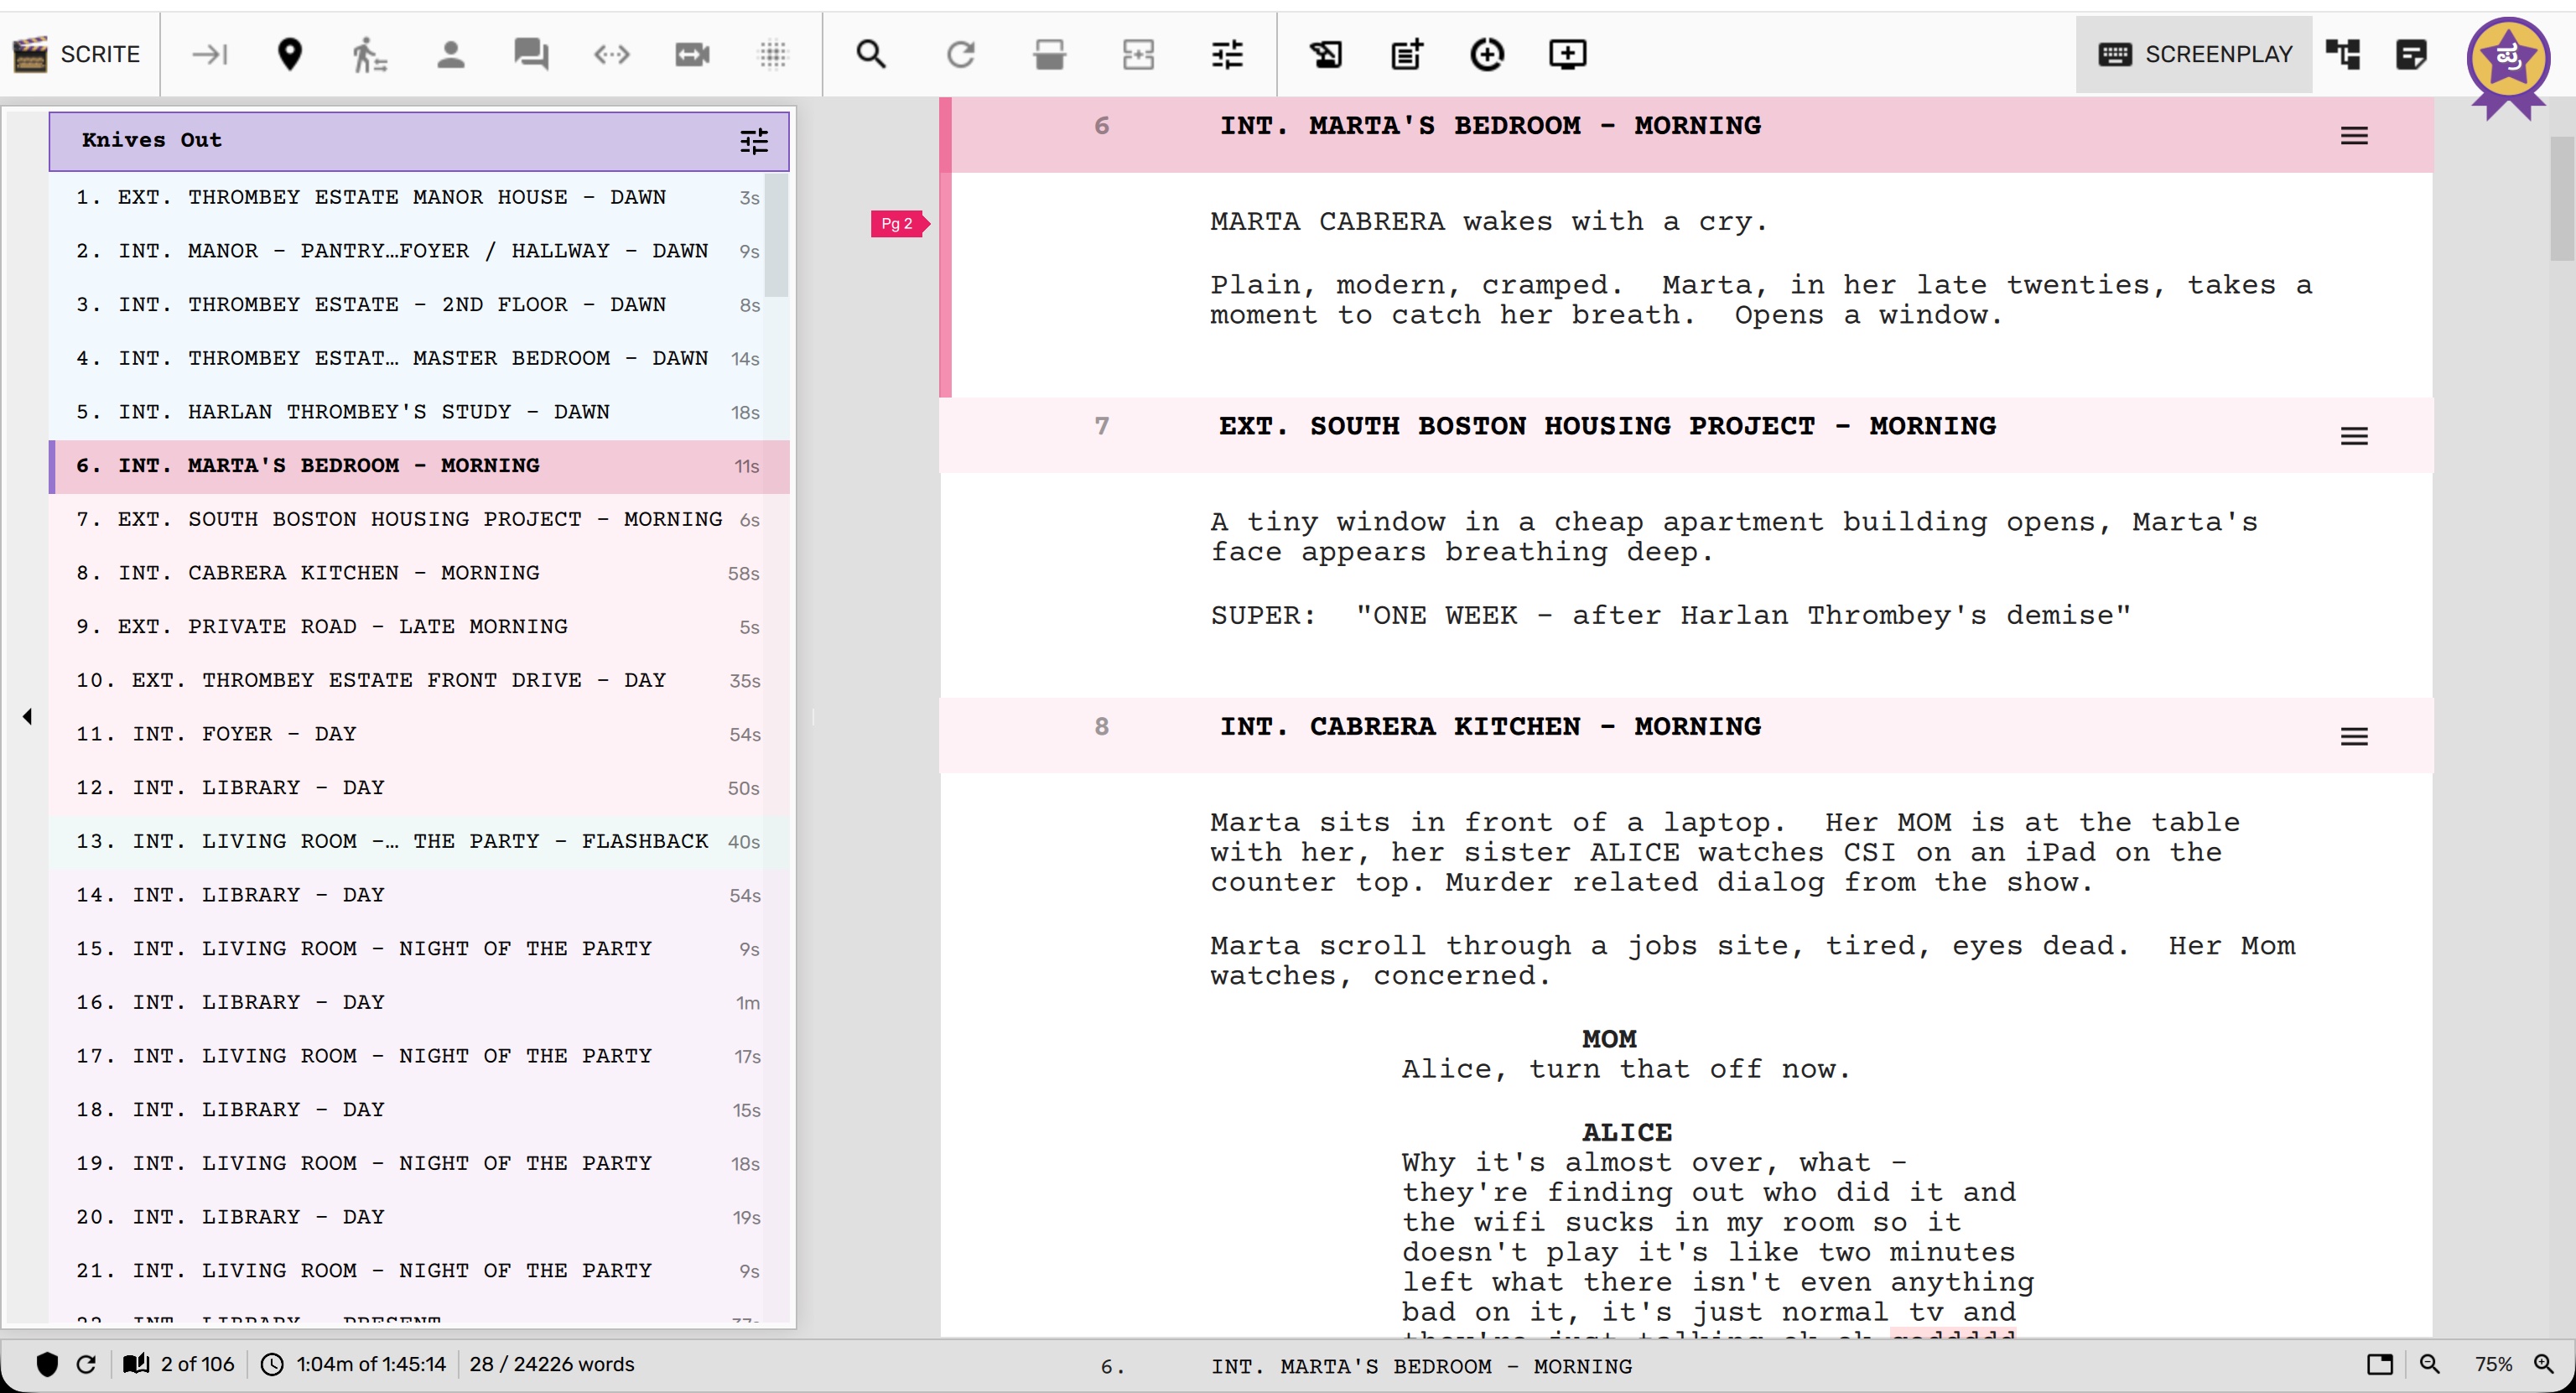This screenshot has height=1393, width=2576.
Task: Click the user profile badge icon
Action: click(2507, 60)
